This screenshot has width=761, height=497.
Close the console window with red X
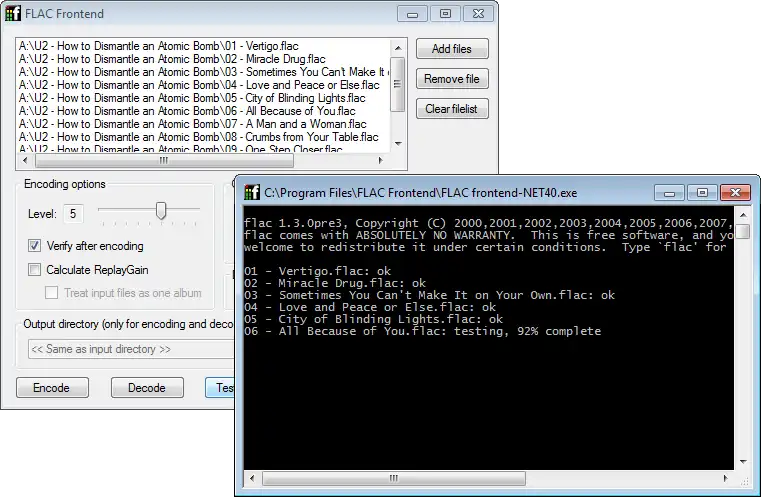point(735,193)
